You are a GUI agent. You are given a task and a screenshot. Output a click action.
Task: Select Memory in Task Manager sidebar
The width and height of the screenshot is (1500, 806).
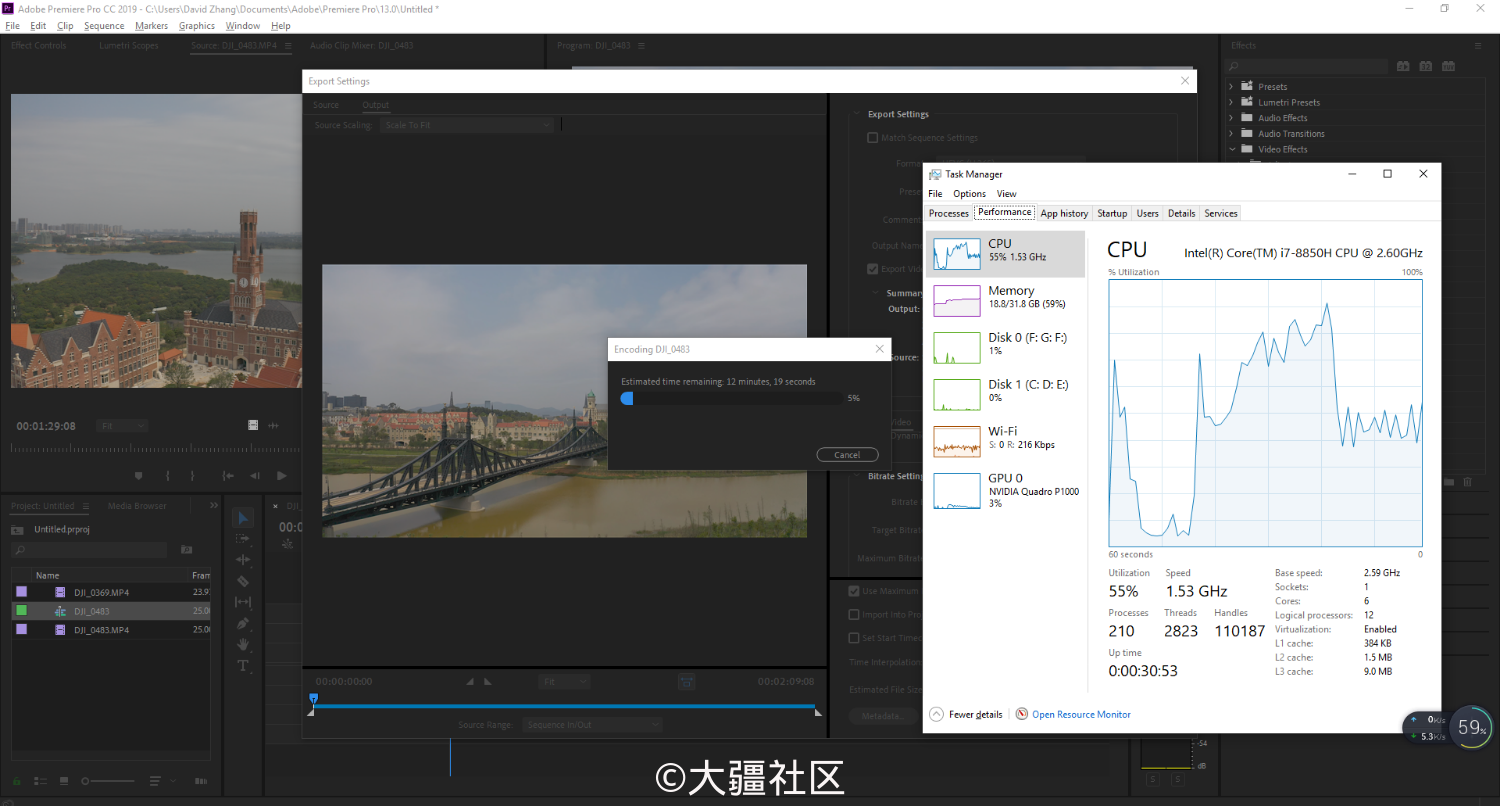[x=1005, y=298]
